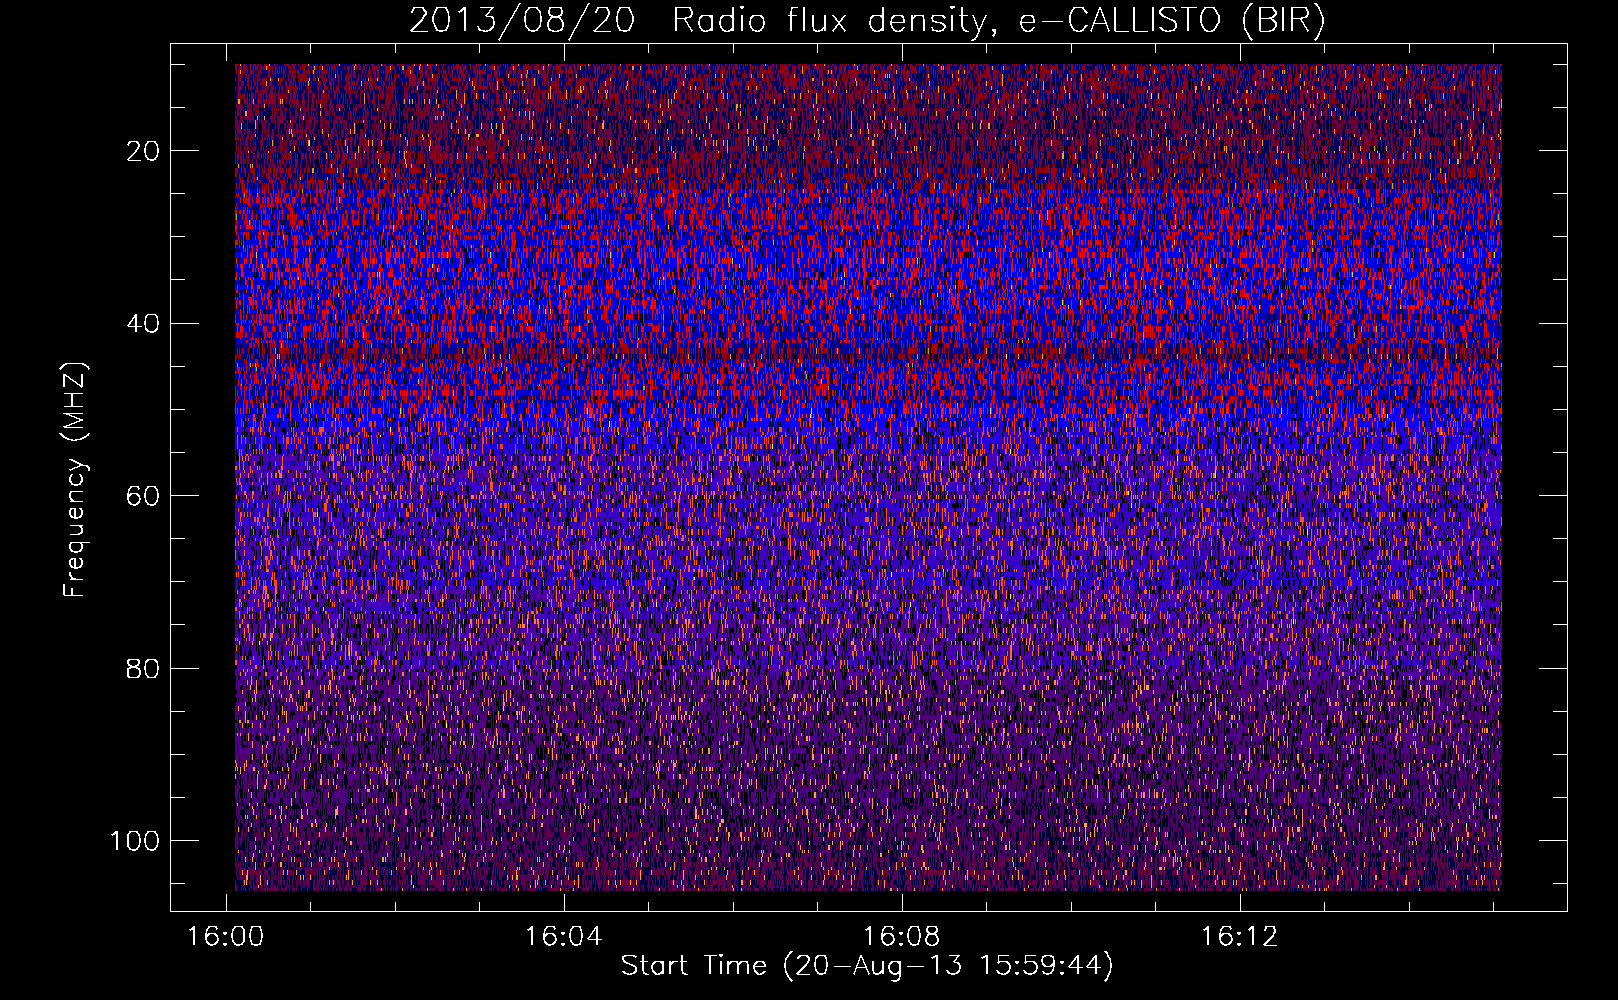Image resolution: width=1618 pixels, height=1000 pixels.
Task: Click the 16:12 time tick label
Action: (x=1240, y=937)
